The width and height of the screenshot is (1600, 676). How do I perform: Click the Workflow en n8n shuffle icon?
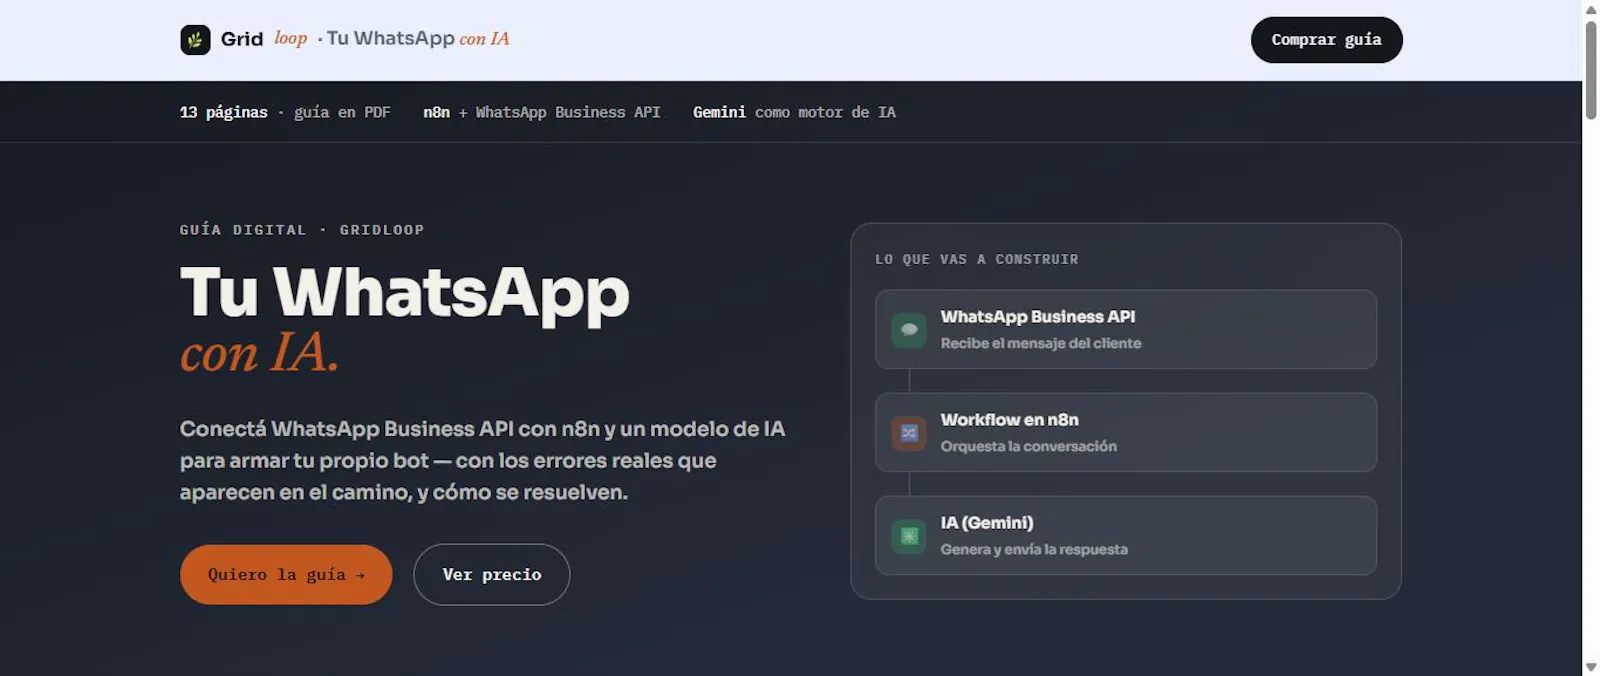point(909,433)
